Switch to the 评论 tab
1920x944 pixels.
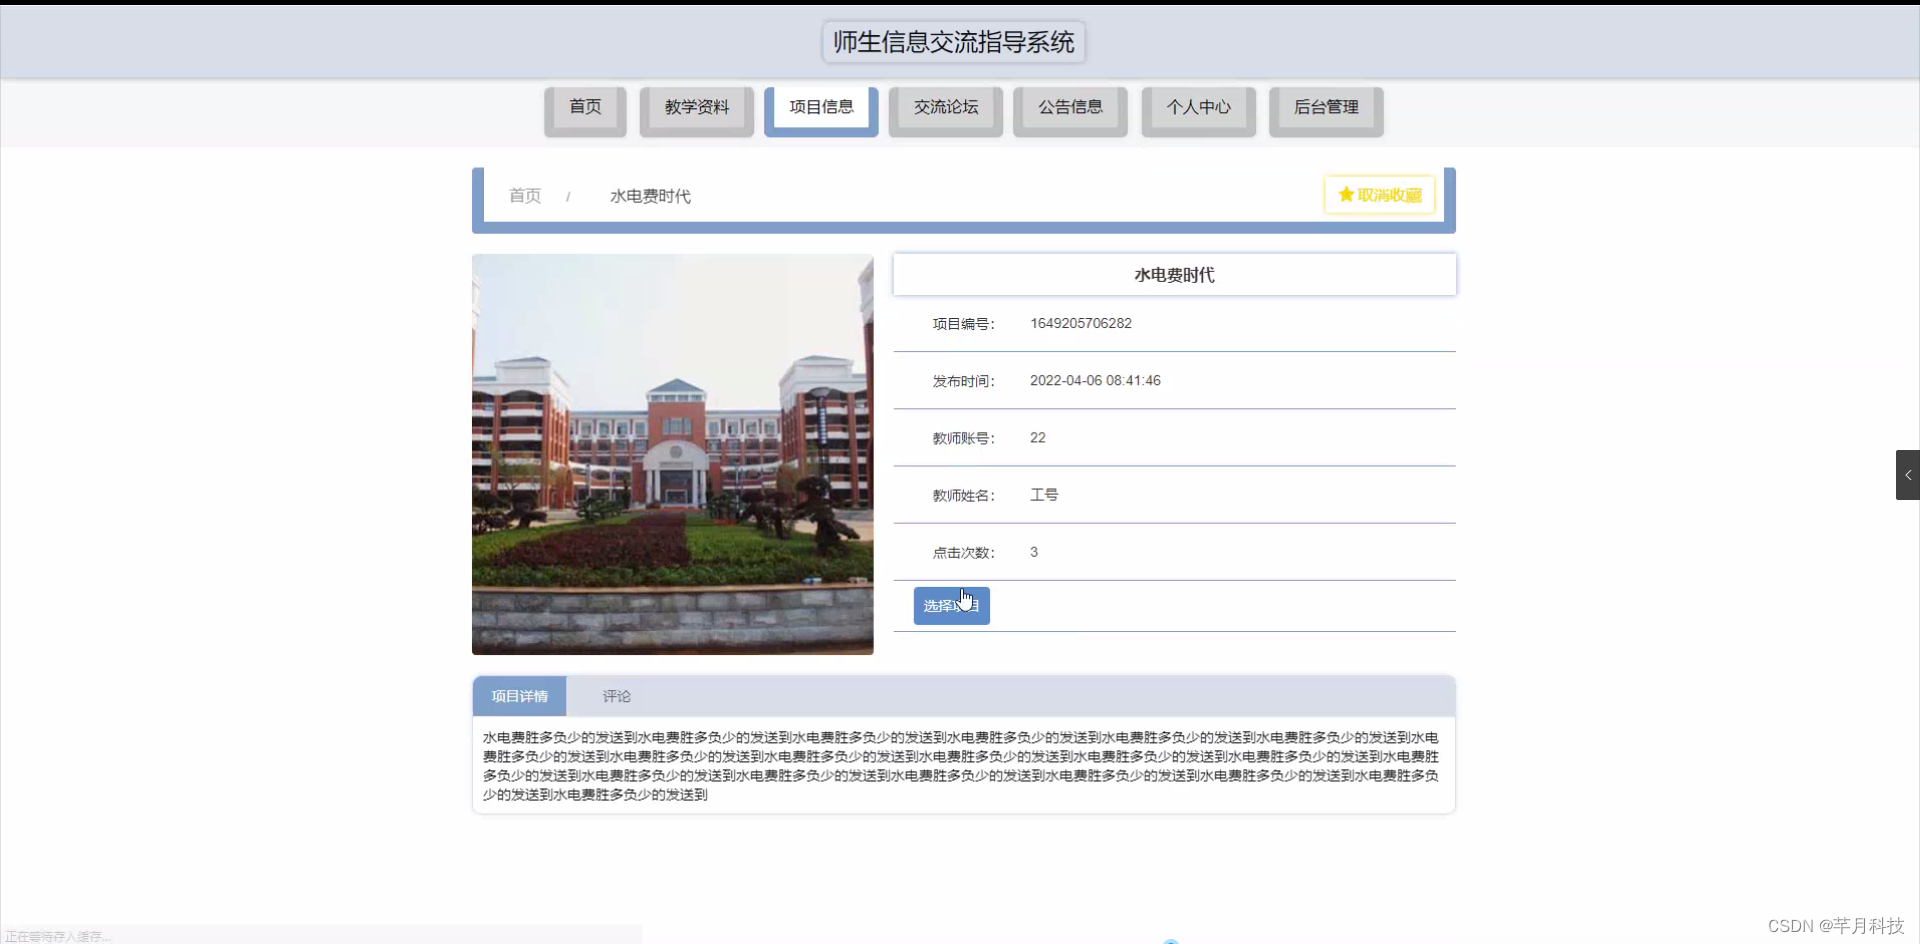pos(615,696)
